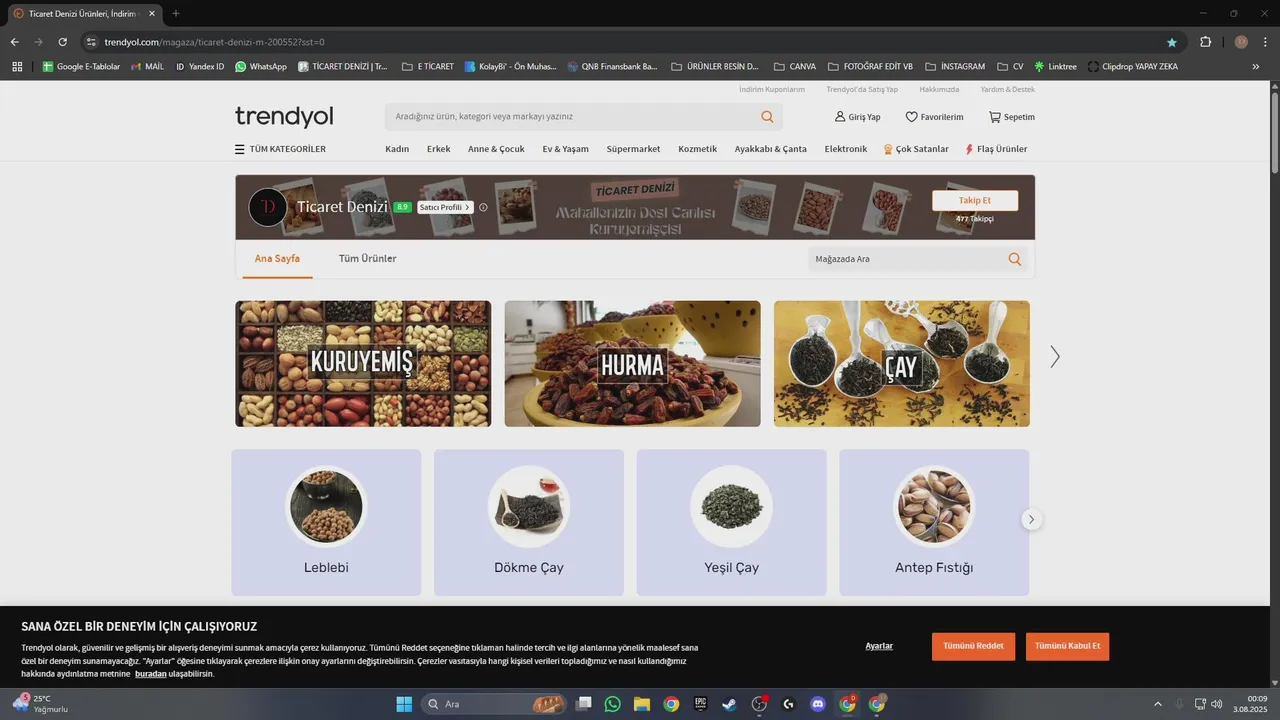Advance category cards with circular arrow
This screenshot has height=720, width=1280.
pos(1031,519)
